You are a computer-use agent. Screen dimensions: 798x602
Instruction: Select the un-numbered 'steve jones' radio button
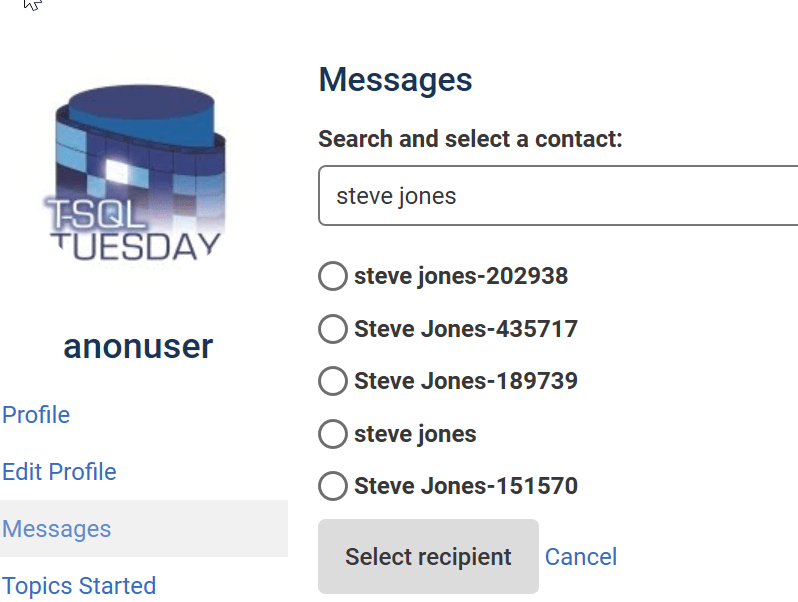(332, 434)
